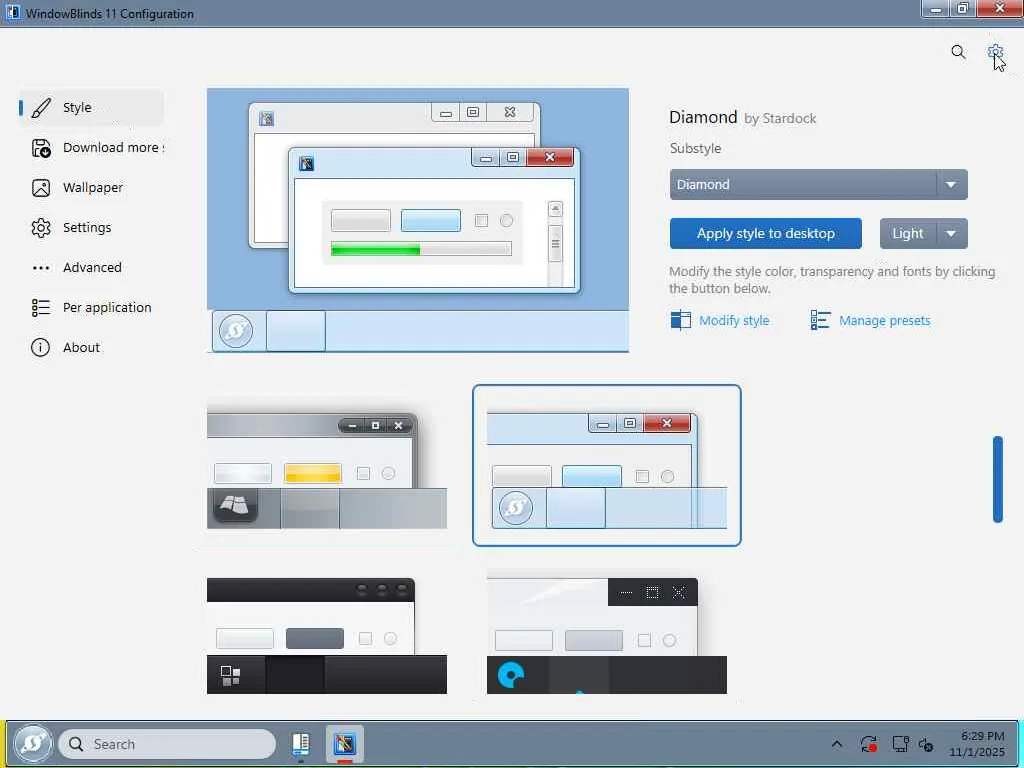Open the gear settings icon at top right
This screenshot has width=1024, height=768.
pos(995,52)
